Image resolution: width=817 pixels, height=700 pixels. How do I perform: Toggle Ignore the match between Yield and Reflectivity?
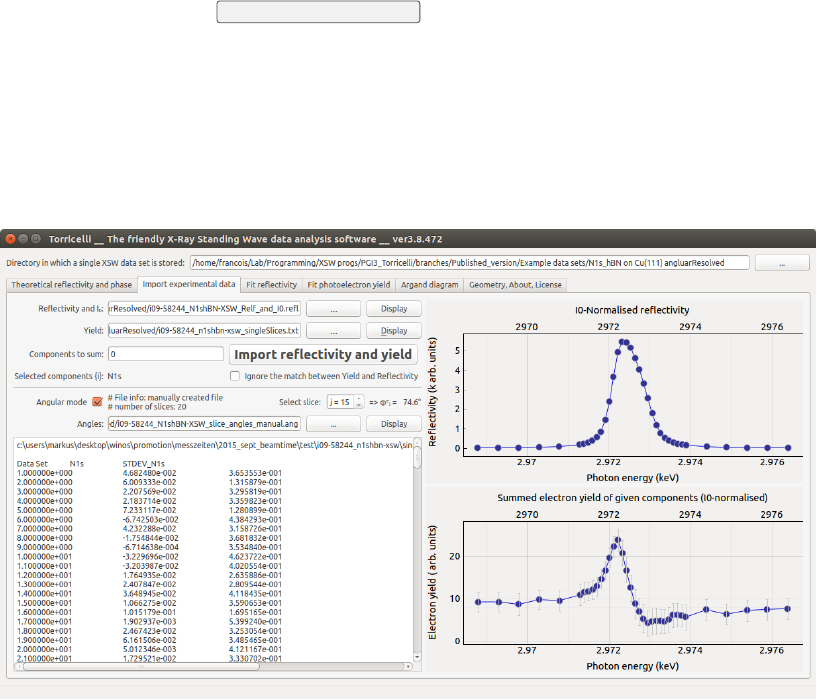point(235,376)
